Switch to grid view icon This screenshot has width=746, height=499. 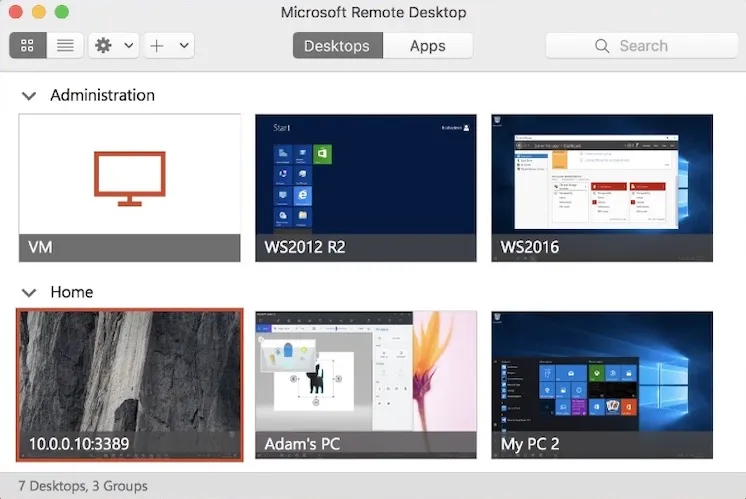coord(28,46)
